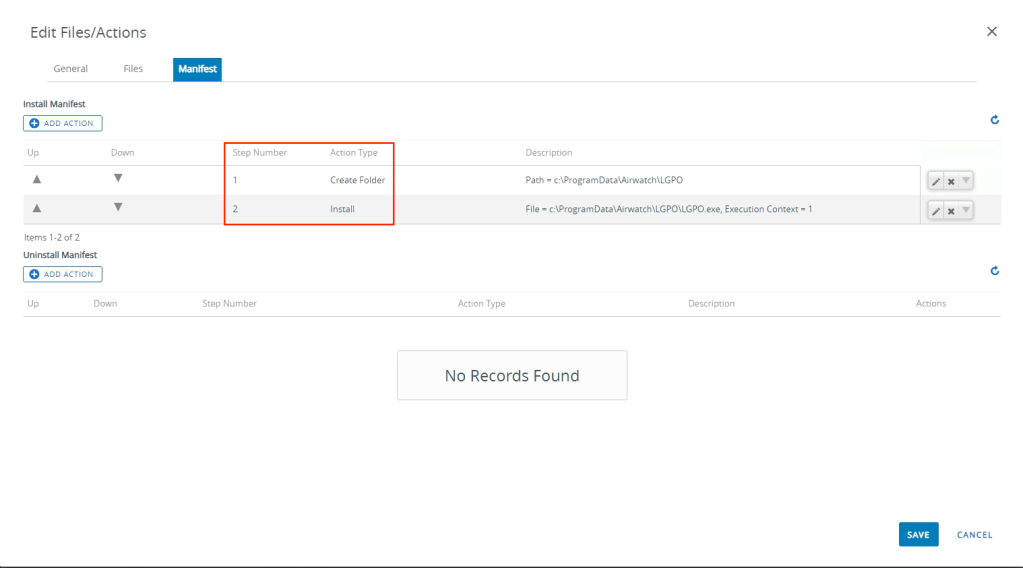Image resolution: width=1023 pixels, height=568 pixels.
Task: Move the Create Folder step up
Action: [x=37, y=179]
